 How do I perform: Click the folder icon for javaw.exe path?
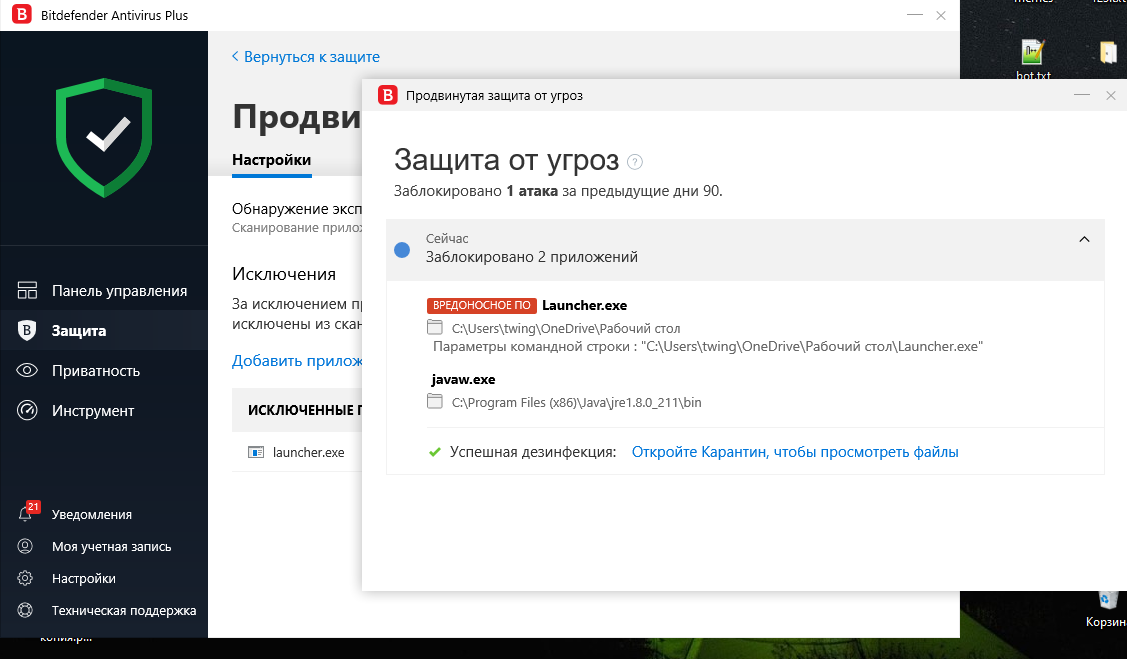(x=435, y=402)
